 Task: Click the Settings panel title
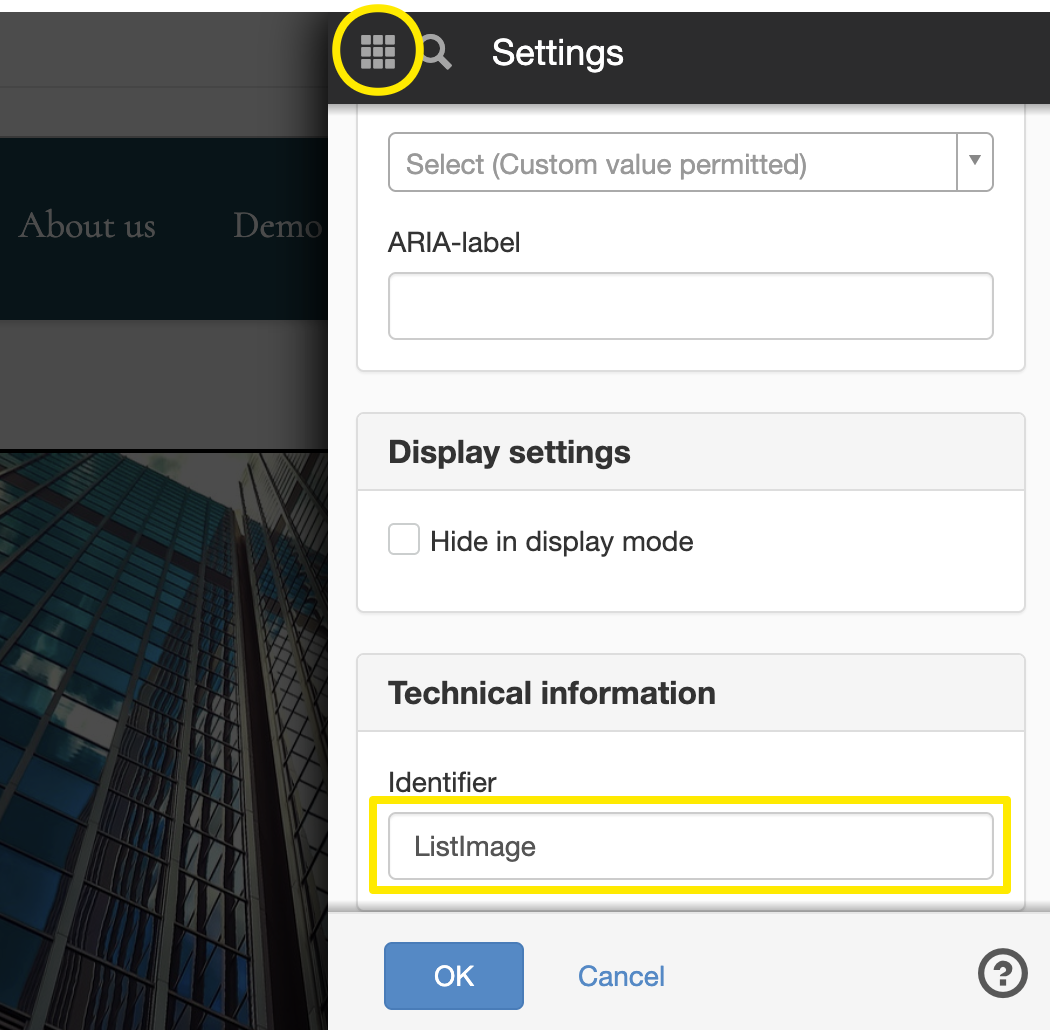[557, 53]
